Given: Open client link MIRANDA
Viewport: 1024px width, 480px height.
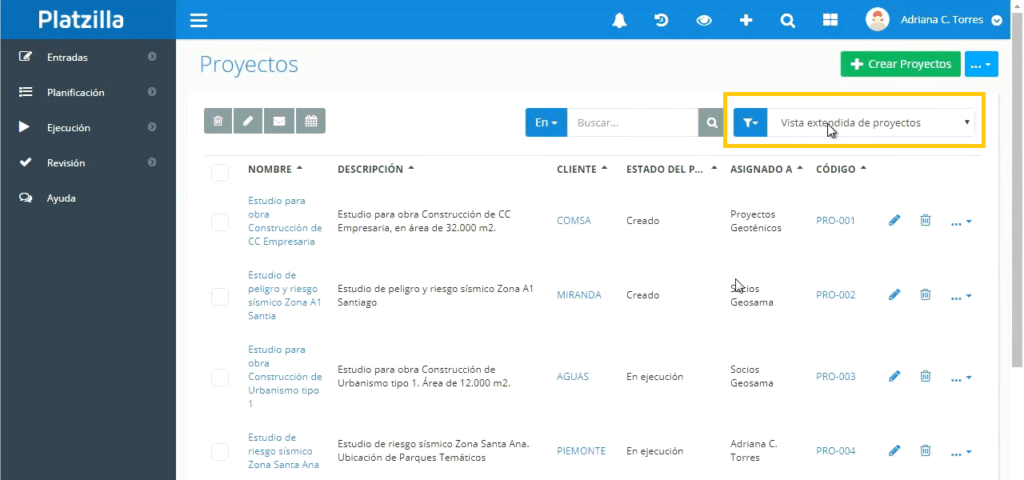Looking at the screenshot, I should [x=579, y=295].
